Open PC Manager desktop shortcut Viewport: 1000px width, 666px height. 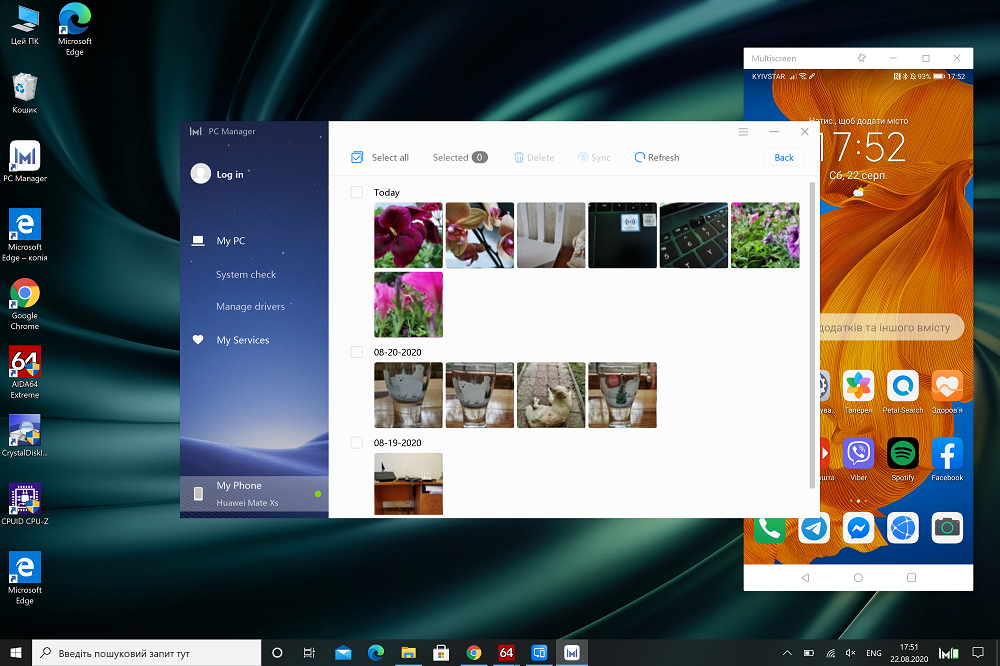pyautogui.click(x=25, y=161)
